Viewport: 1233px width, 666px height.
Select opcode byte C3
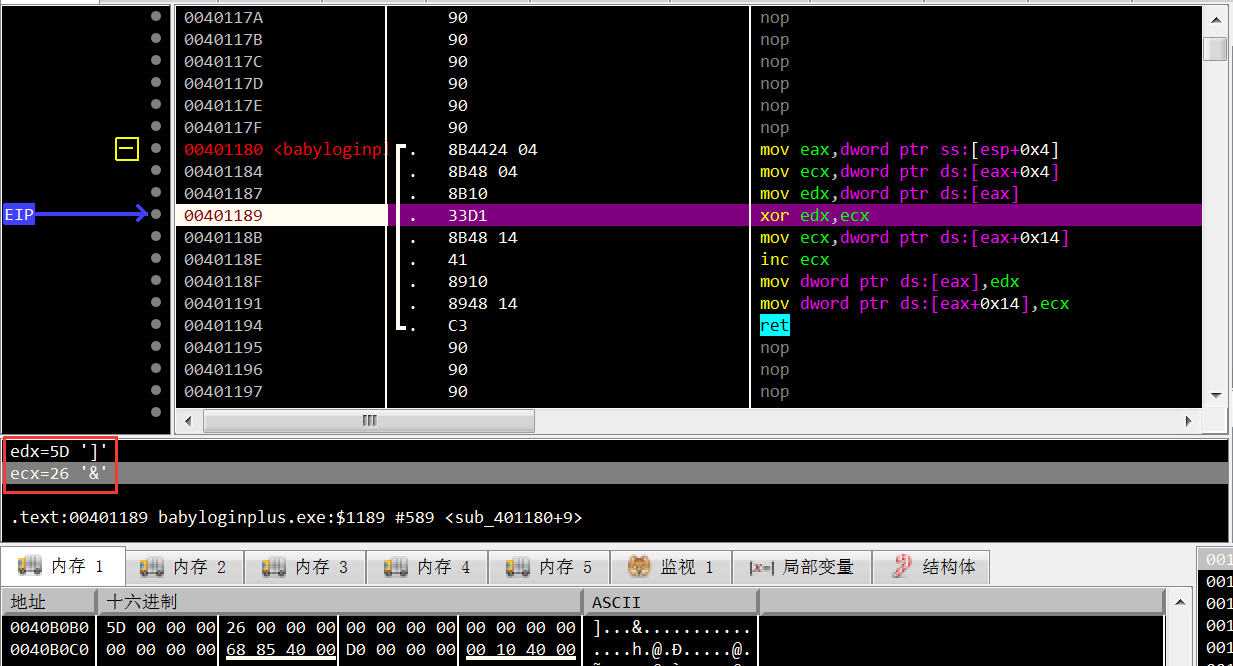[457, 325]
